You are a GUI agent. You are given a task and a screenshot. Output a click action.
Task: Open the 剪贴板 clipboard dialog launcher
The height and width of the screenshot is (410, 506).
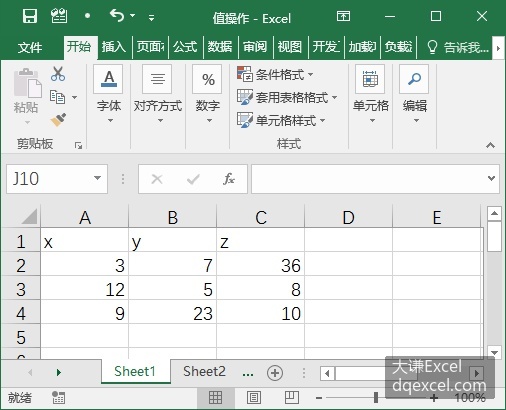click(x=78, y=145)
